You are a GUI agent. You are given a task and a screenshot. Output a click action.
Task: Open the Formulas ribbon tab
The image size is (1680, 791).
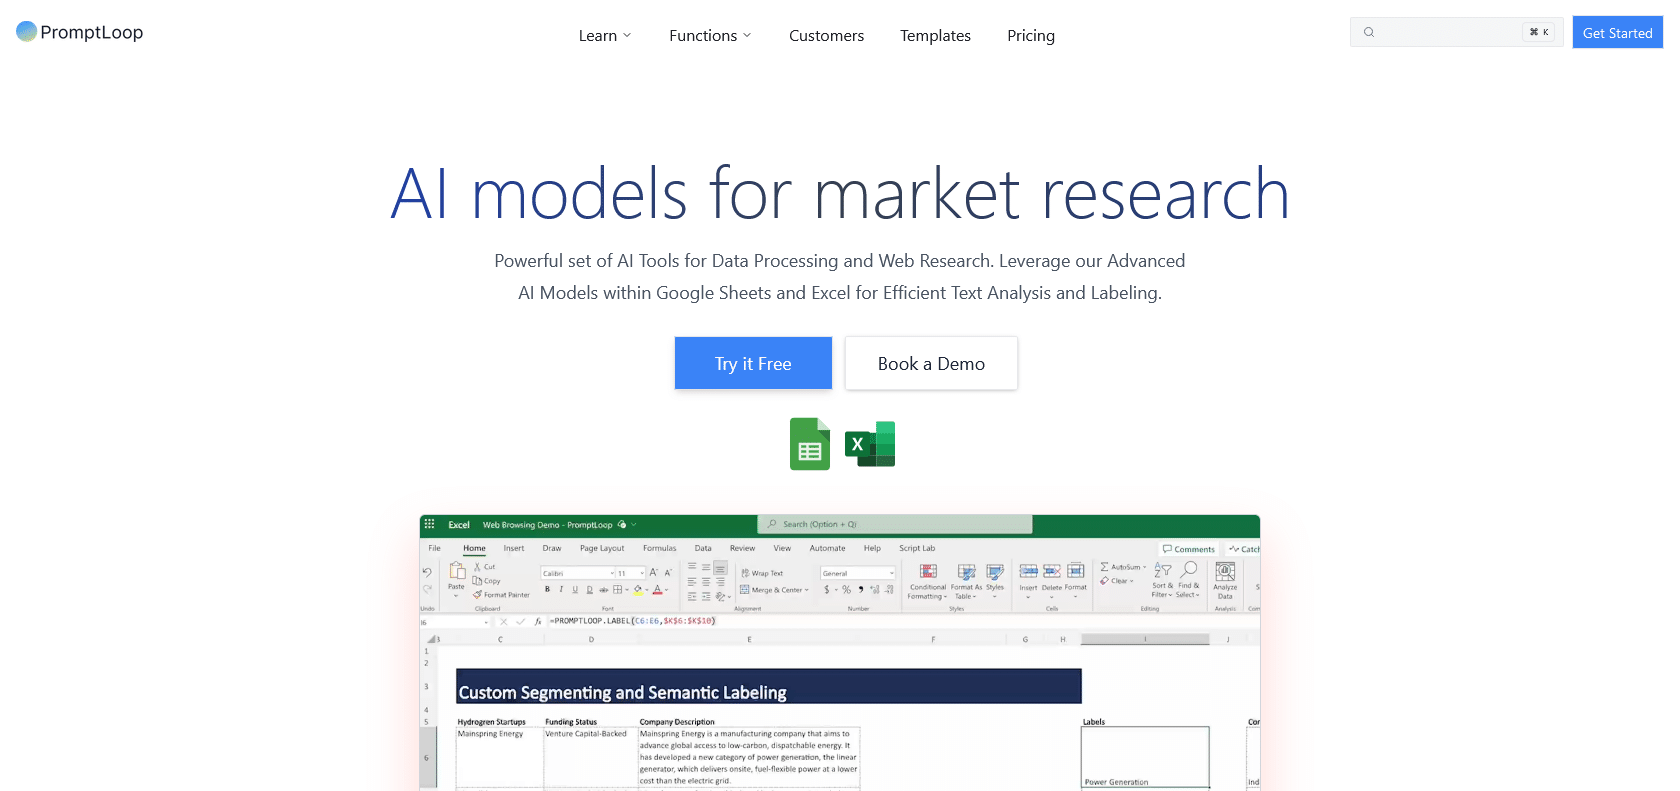click(659, 548)
